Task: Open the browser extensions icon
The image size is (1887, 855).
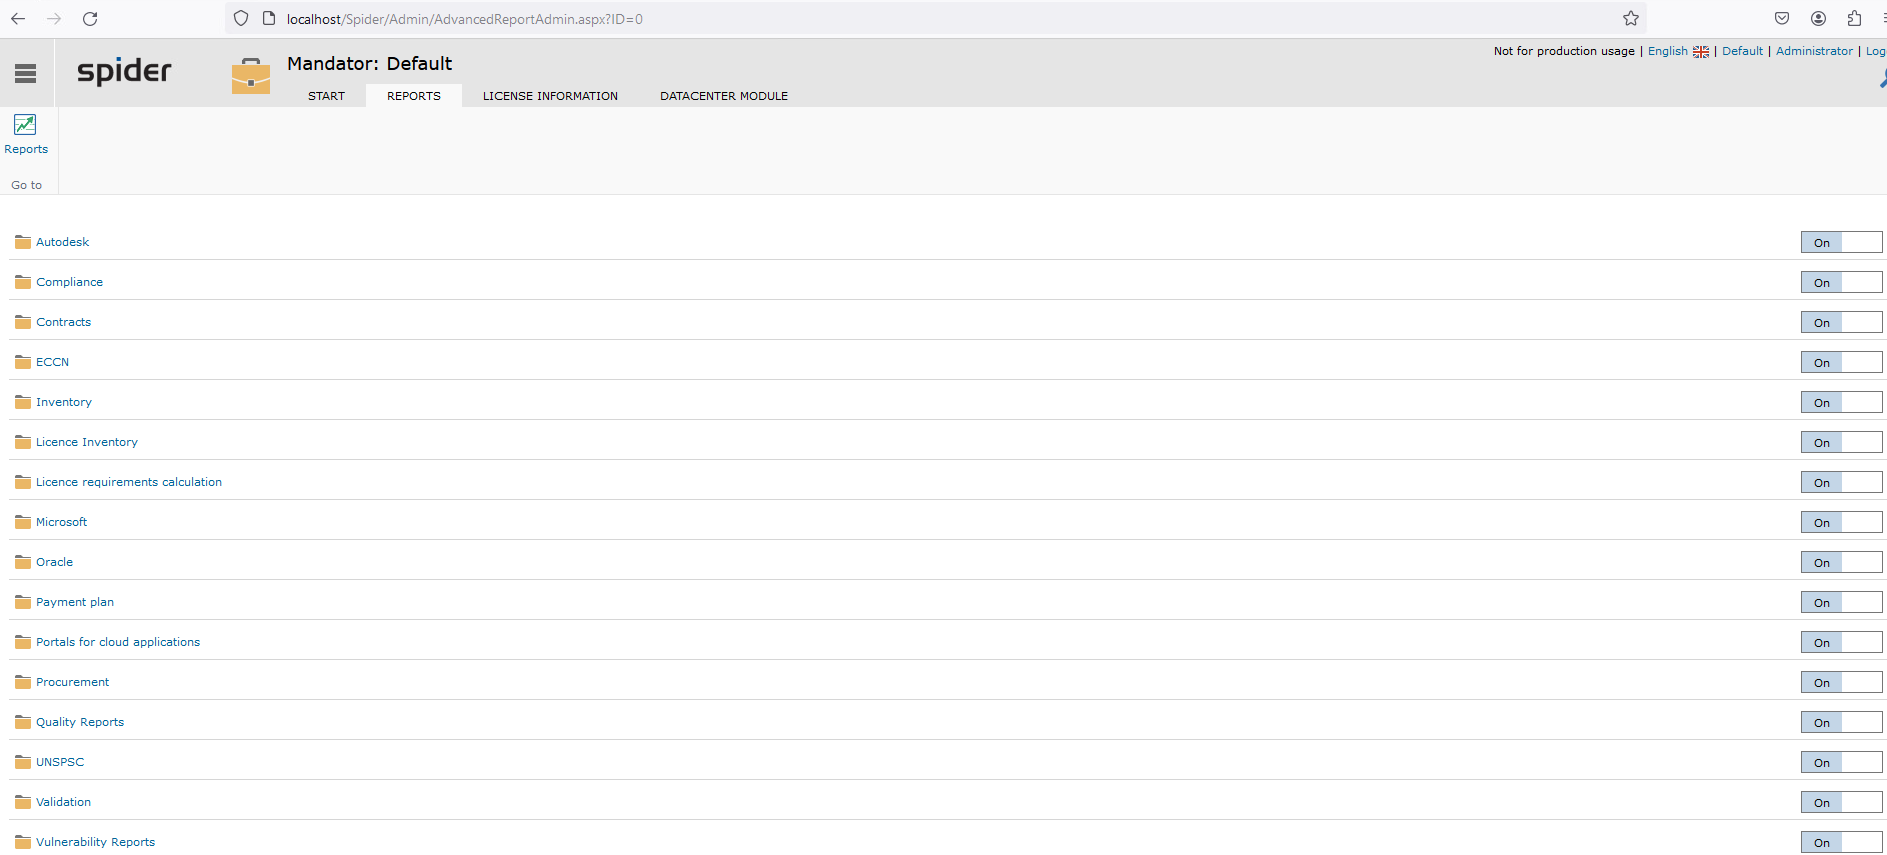Action: click(x=1855, y=18)
